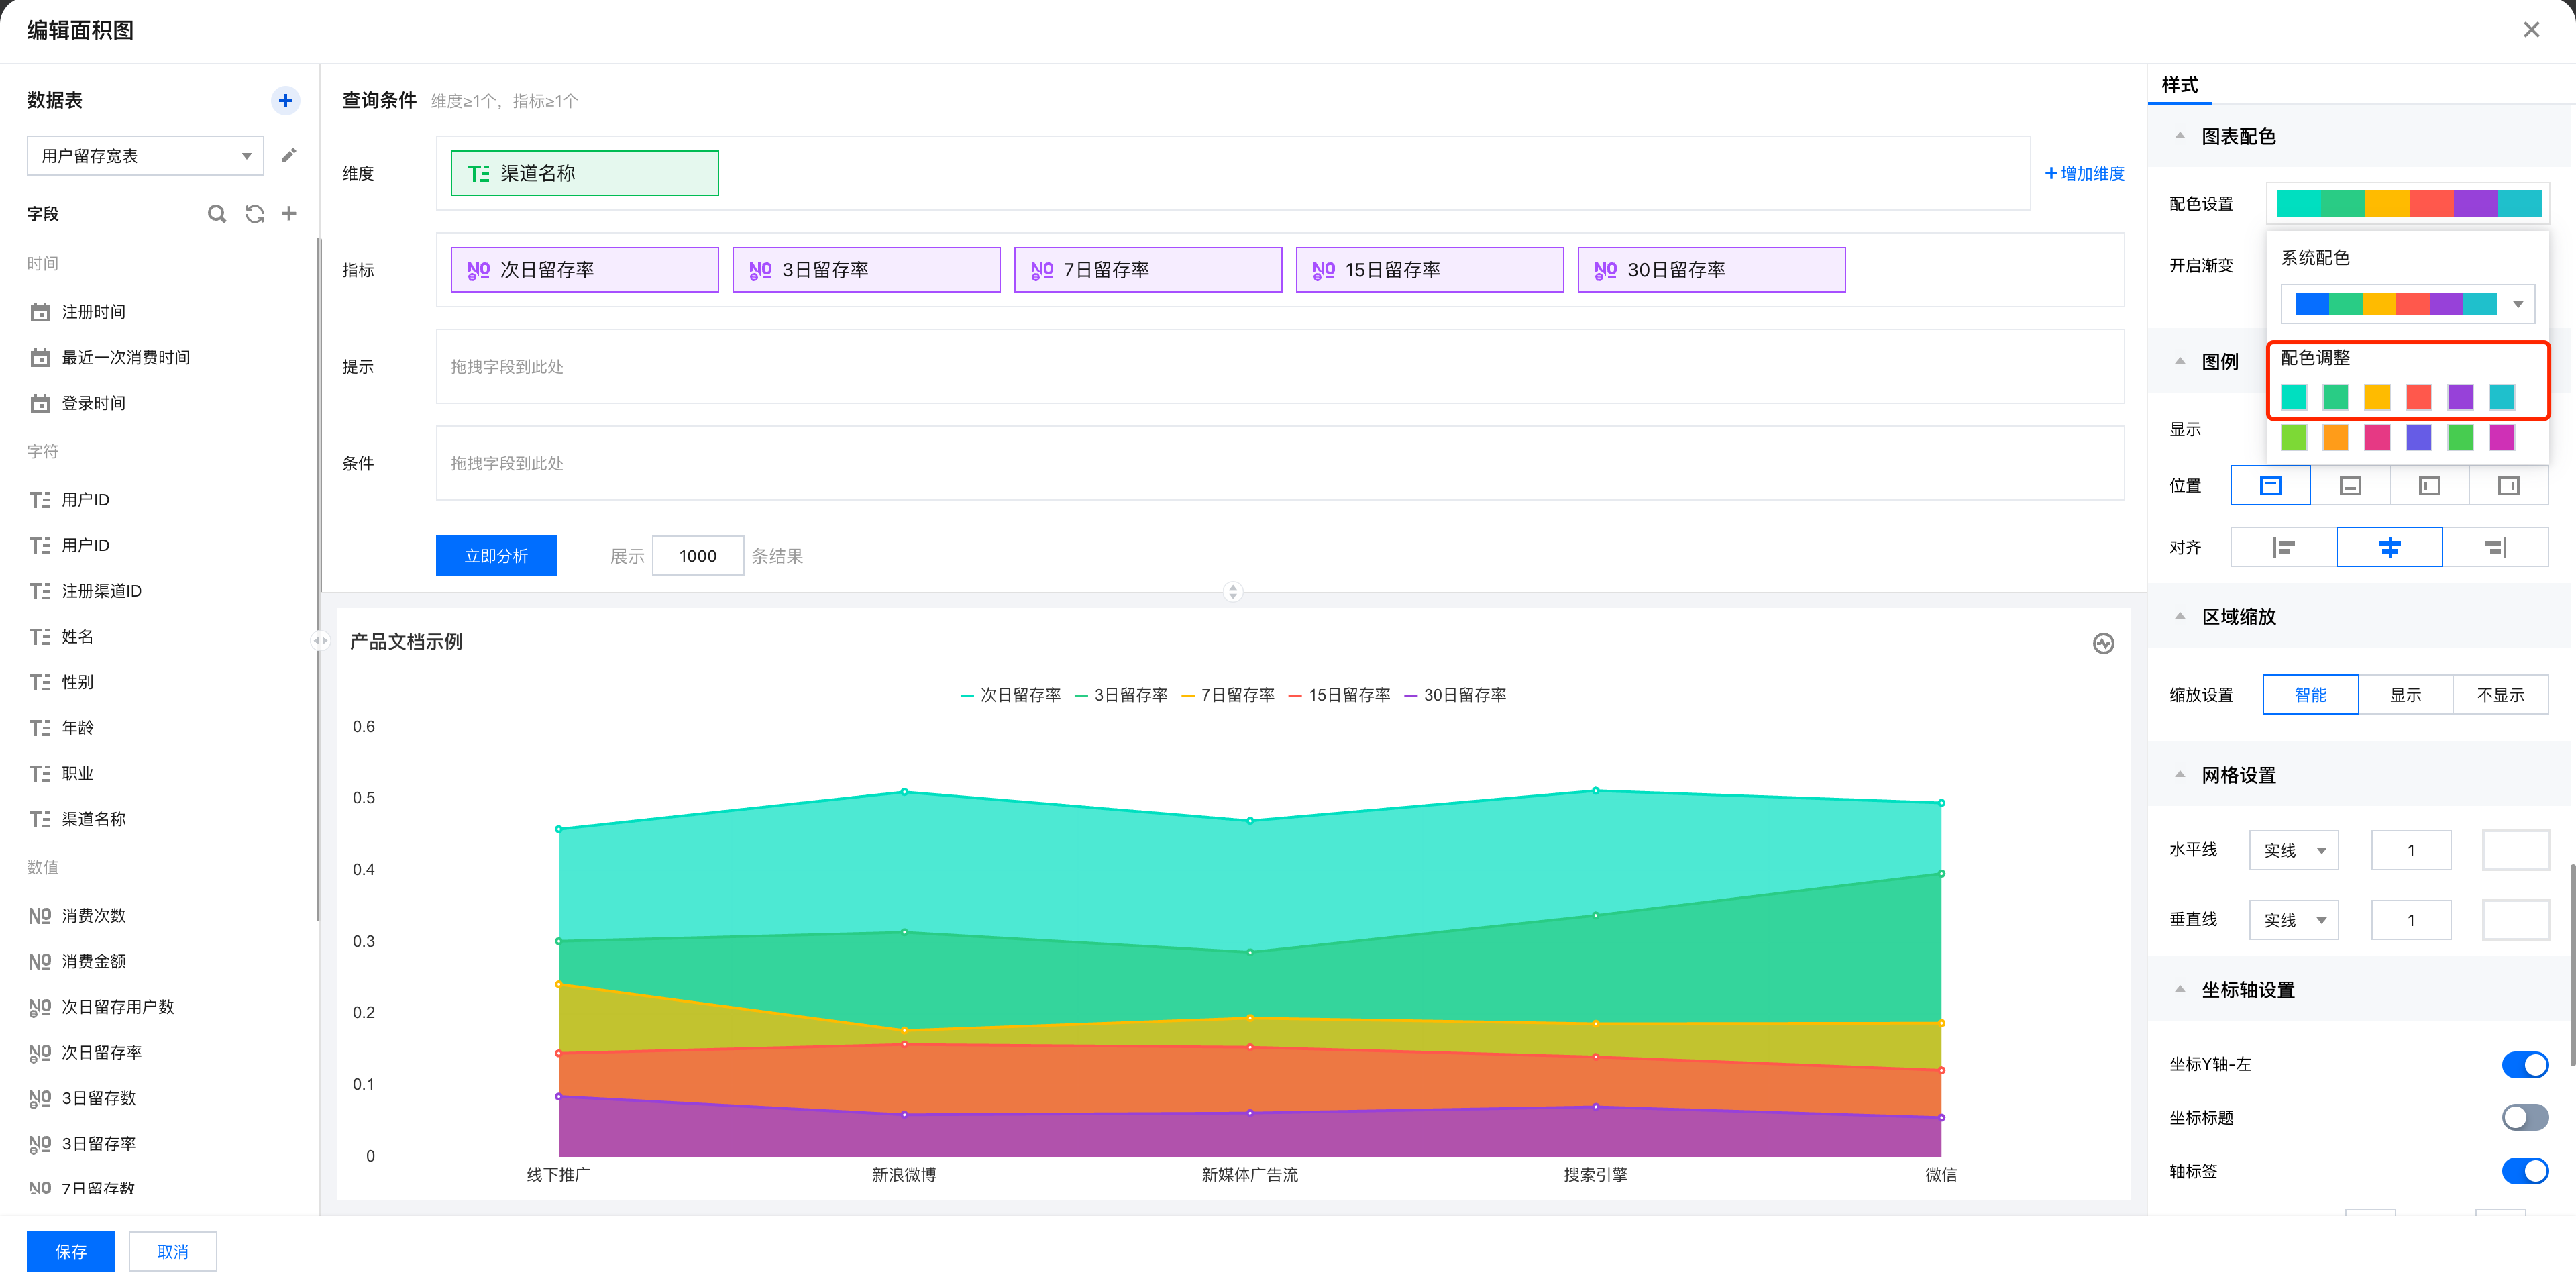The height and width of the screenshot is (1283, 2576).
Task: Click the chart type icon near 产品文档示例
Action: (2103, 643)
